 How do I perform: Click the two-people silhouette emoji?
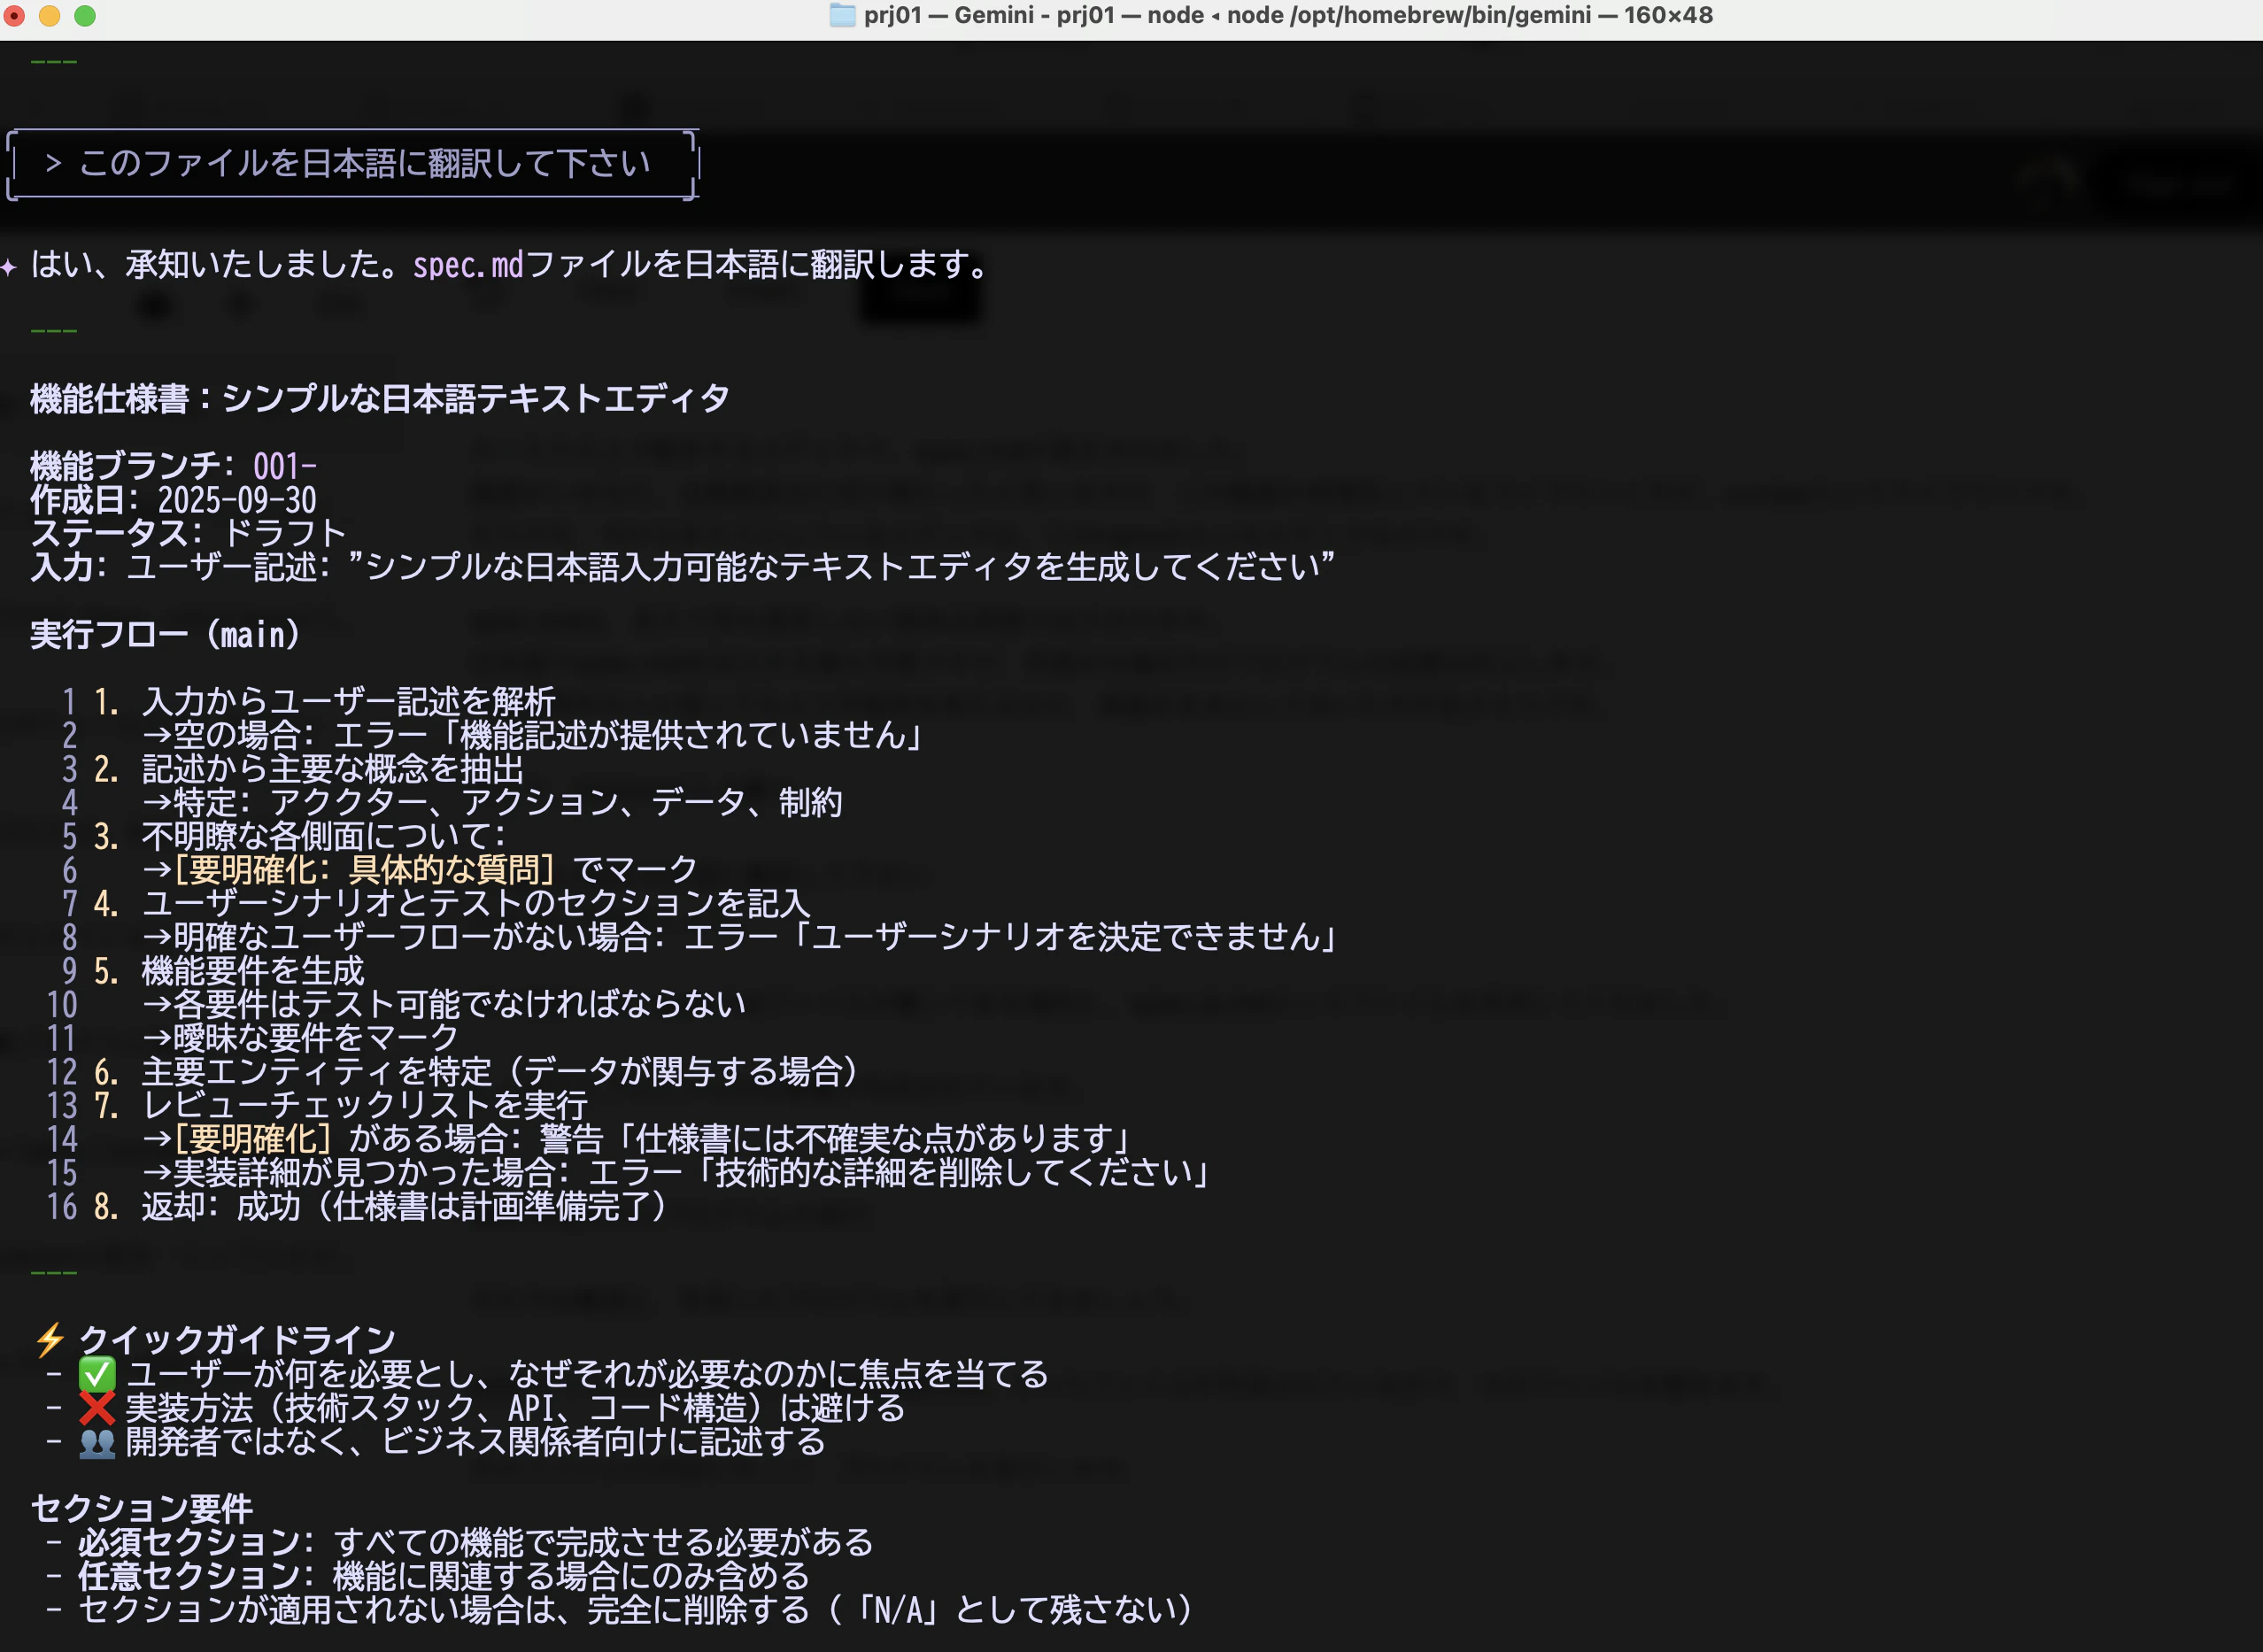pyautogui.click(x=97, y=1443)
